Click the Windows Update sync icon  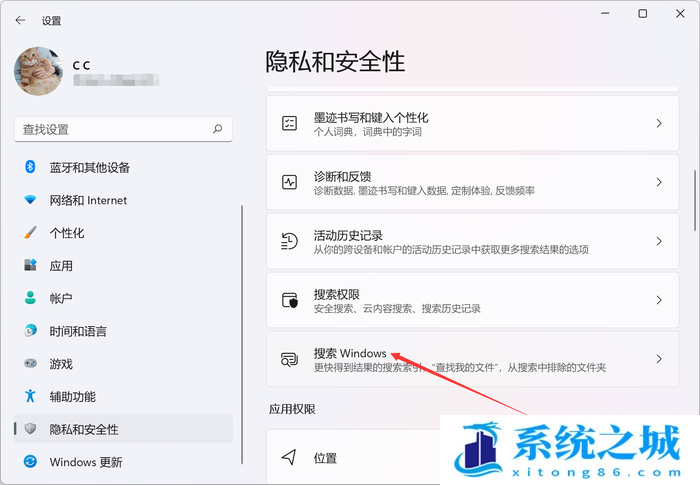30,461
